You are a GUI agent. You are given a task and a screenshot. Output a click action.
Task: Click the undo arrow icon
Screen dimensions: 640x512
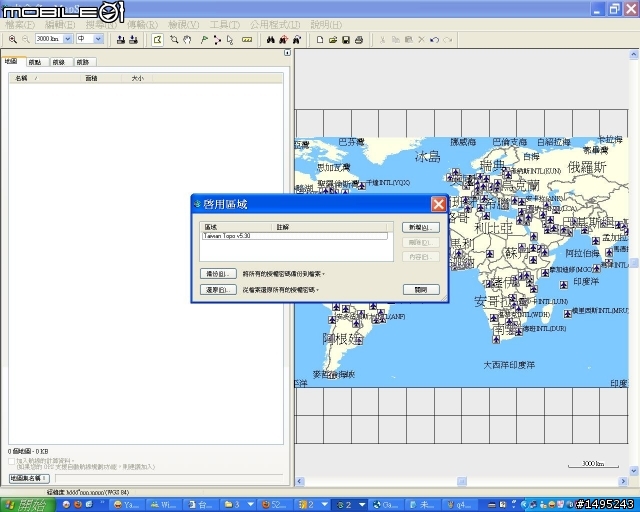coord(435,40)
